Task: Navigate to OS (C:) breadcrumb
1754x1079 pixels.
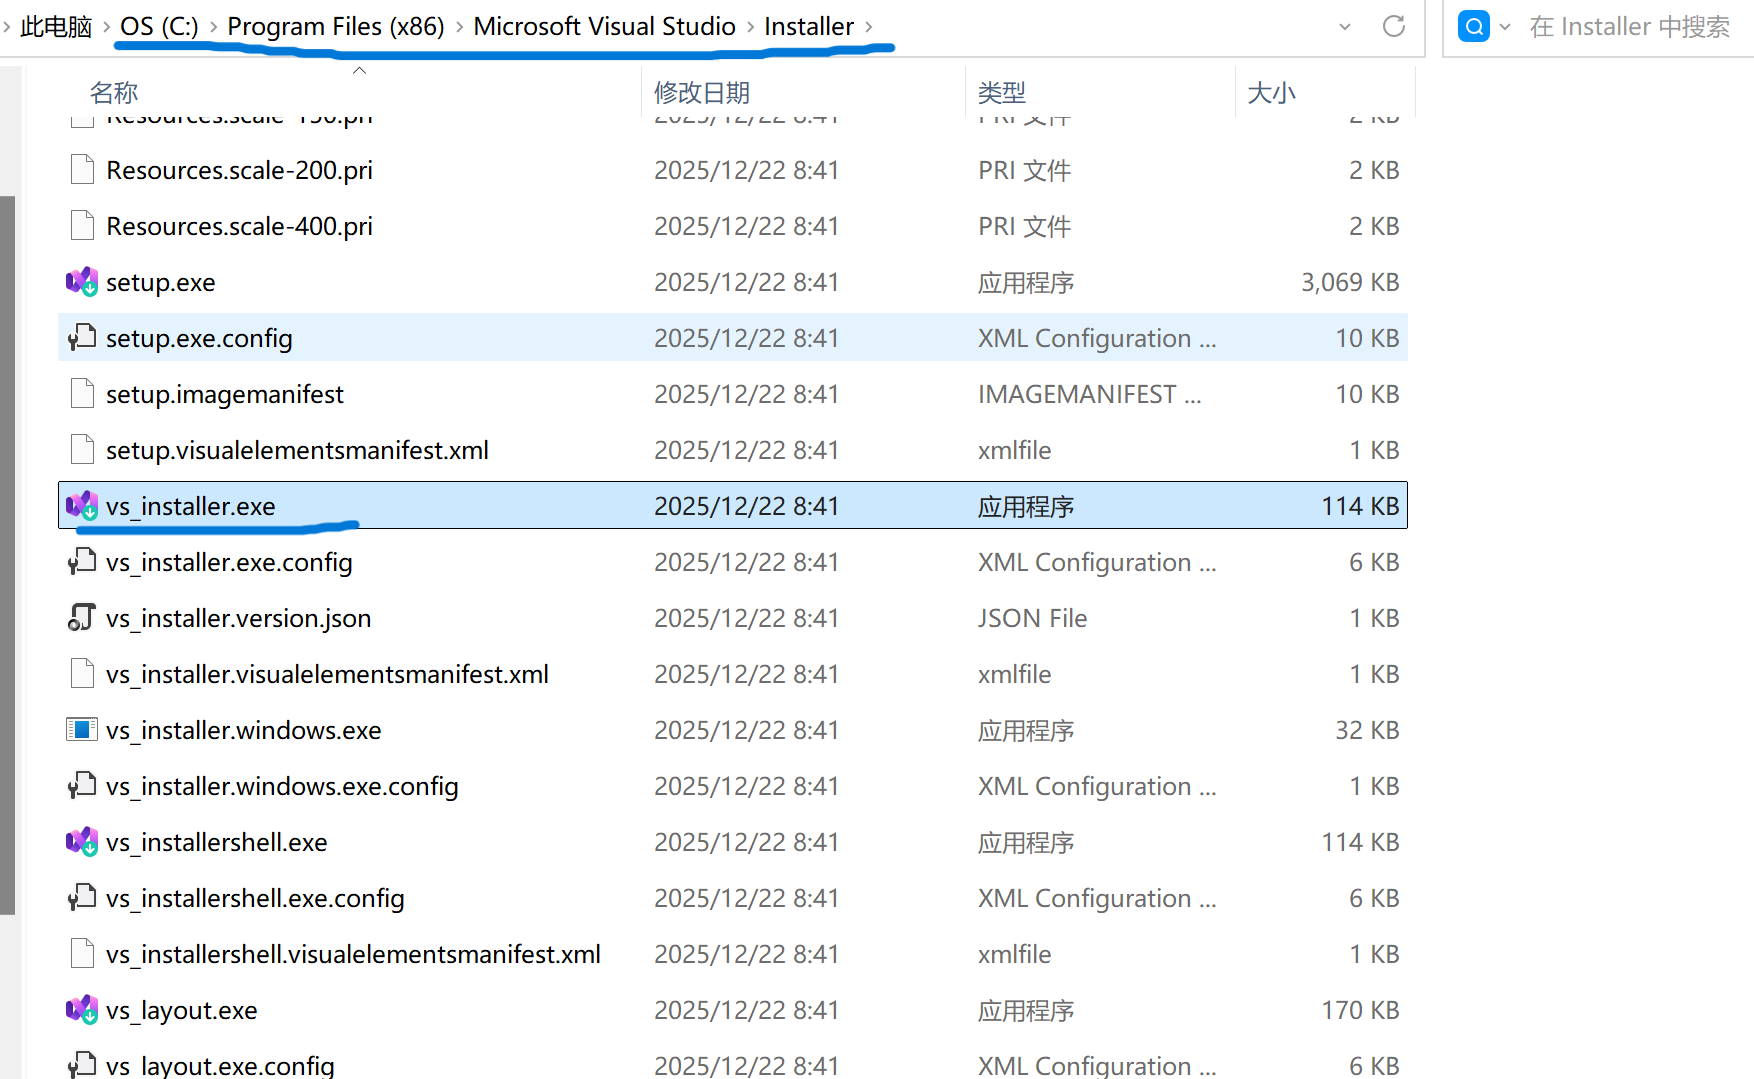Action: click(x=159, y=27)
